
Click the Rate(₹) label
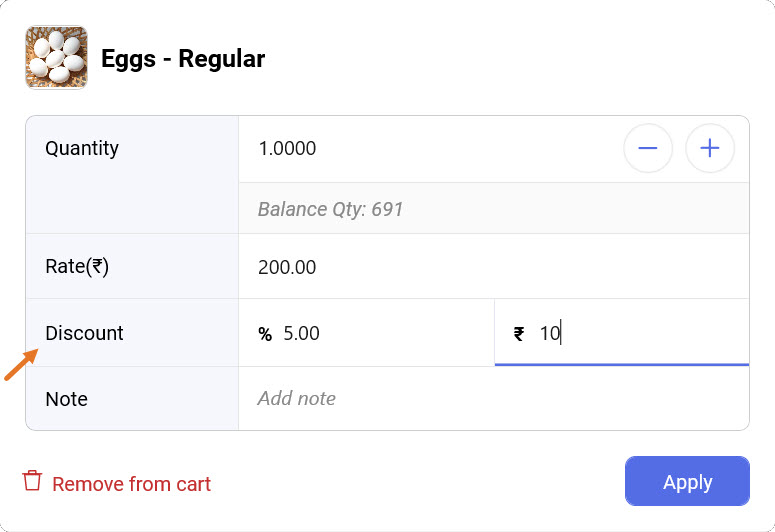77,267
